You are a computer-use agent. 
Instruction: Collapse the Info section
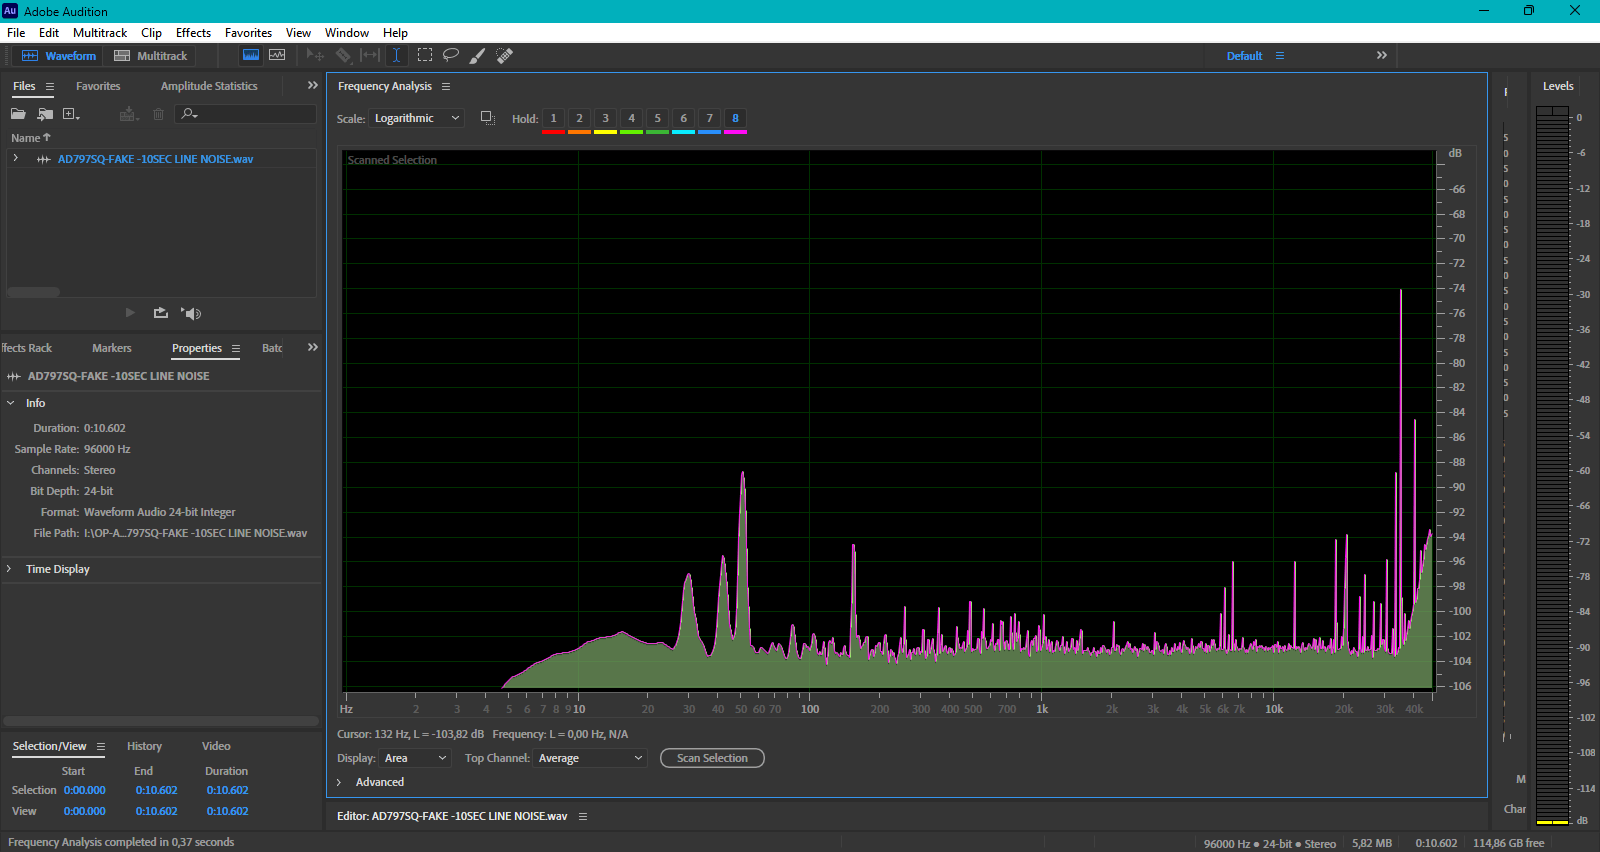tap(10, 403)
